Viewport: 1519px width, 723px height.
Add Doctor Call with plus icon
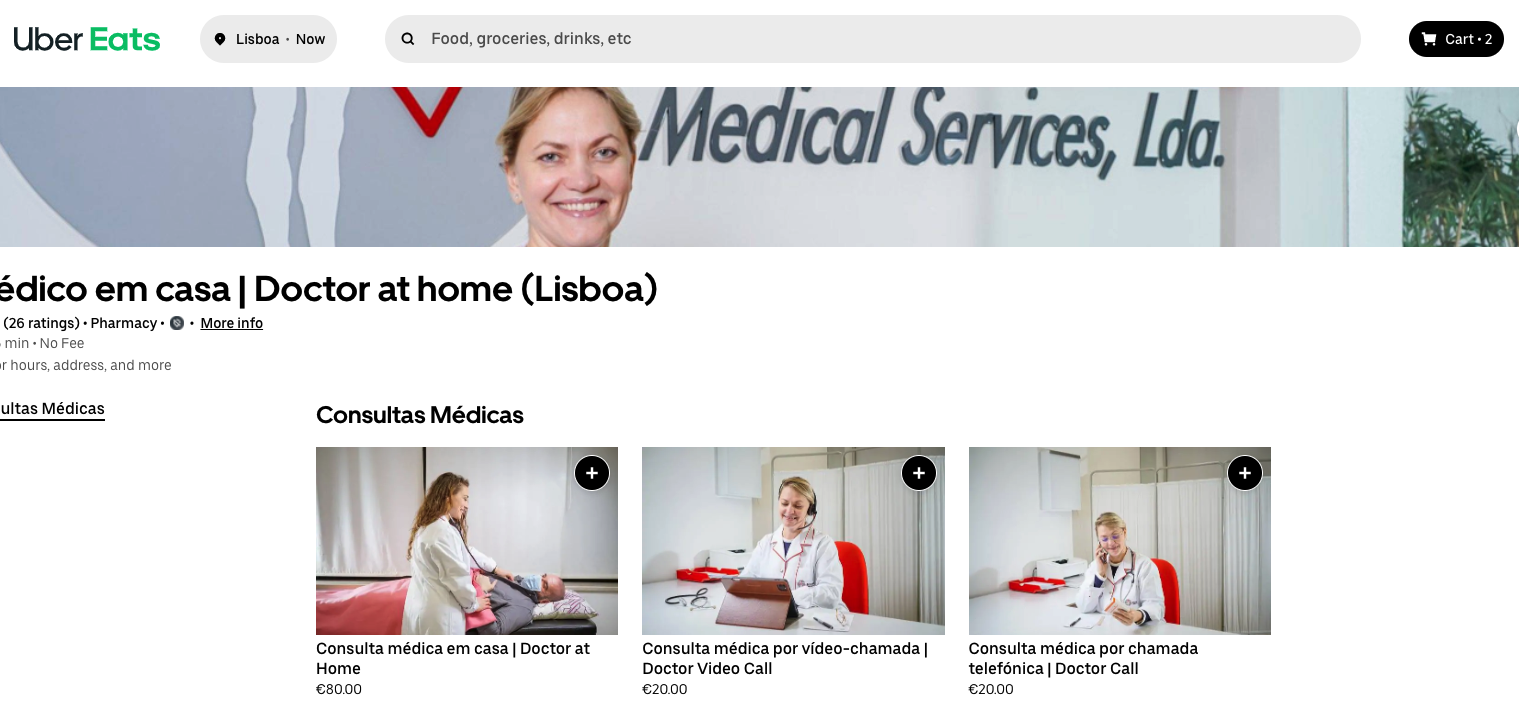pyautogui.click(x=1245, y=473)
